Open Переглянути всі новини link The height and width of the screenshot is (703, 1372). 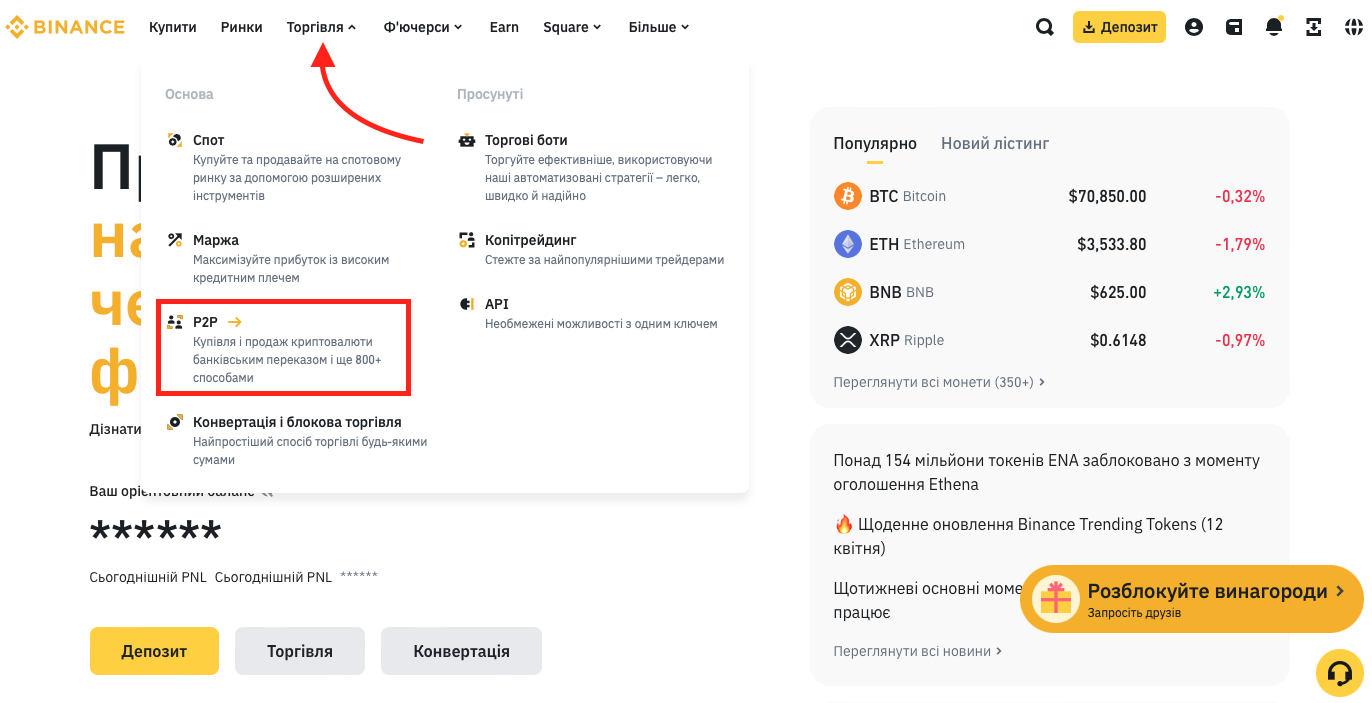[x=918, y=651]
